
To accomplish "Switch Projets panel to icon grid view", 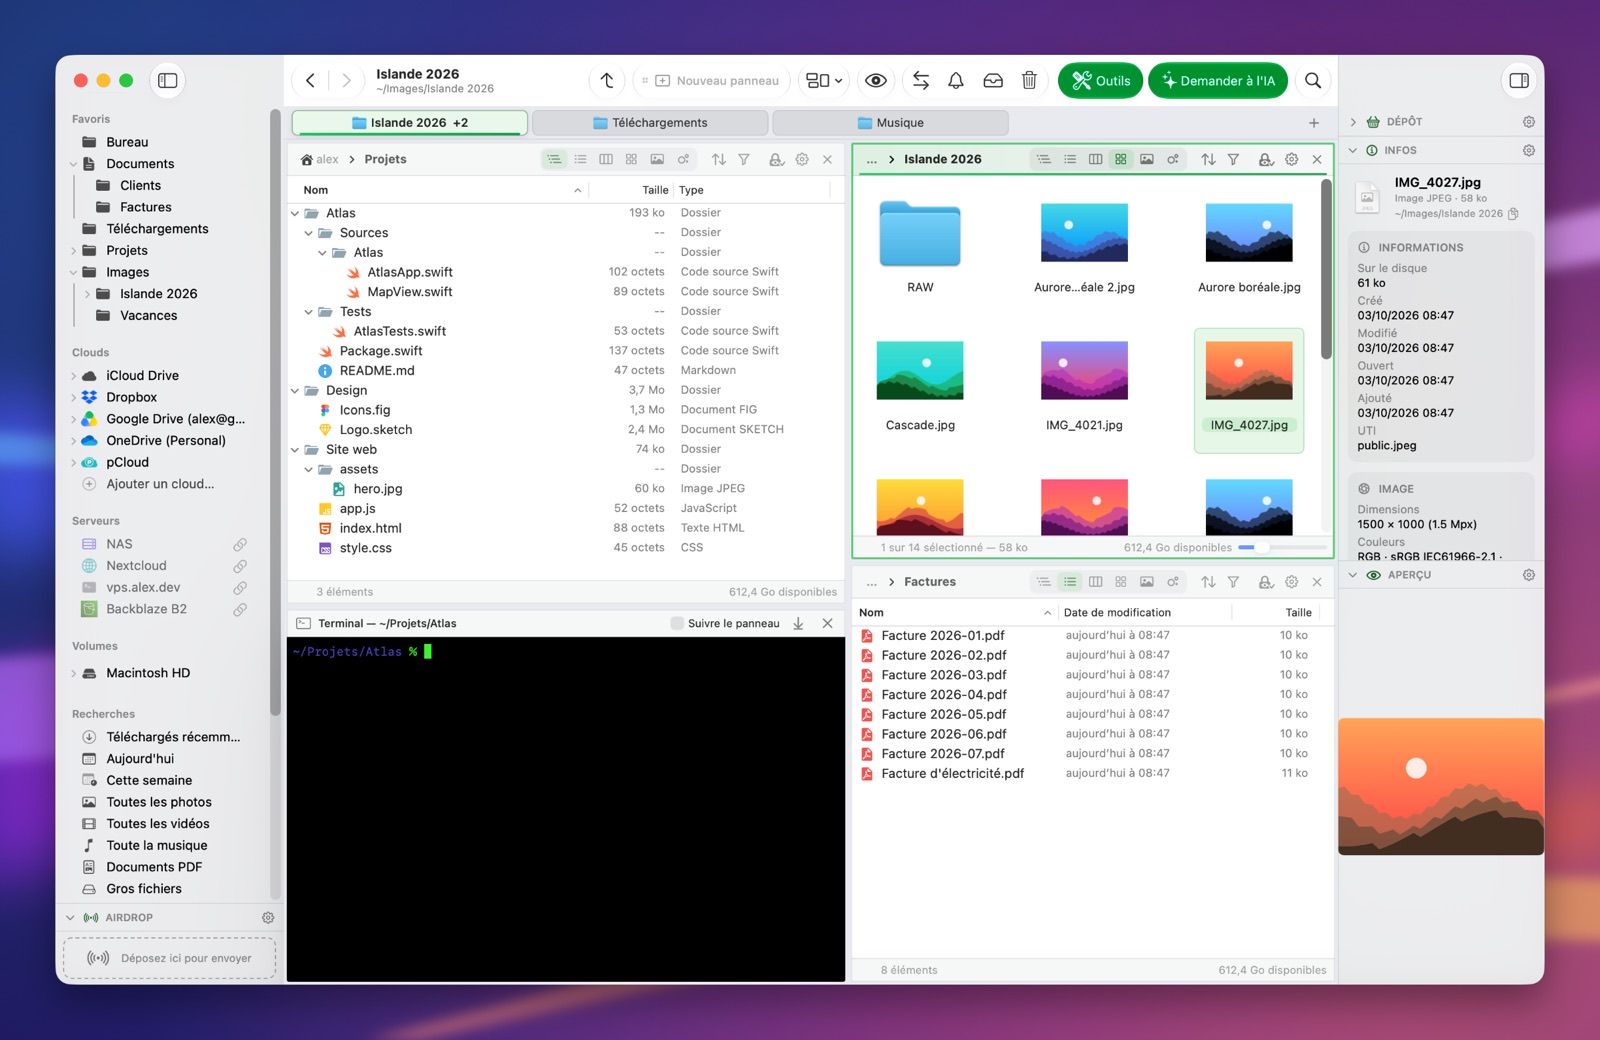I will (631, 160).
